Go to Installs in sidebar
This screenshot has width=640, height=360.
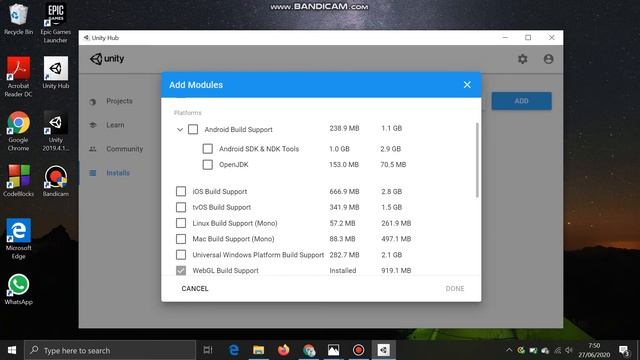tap(118, 173)
